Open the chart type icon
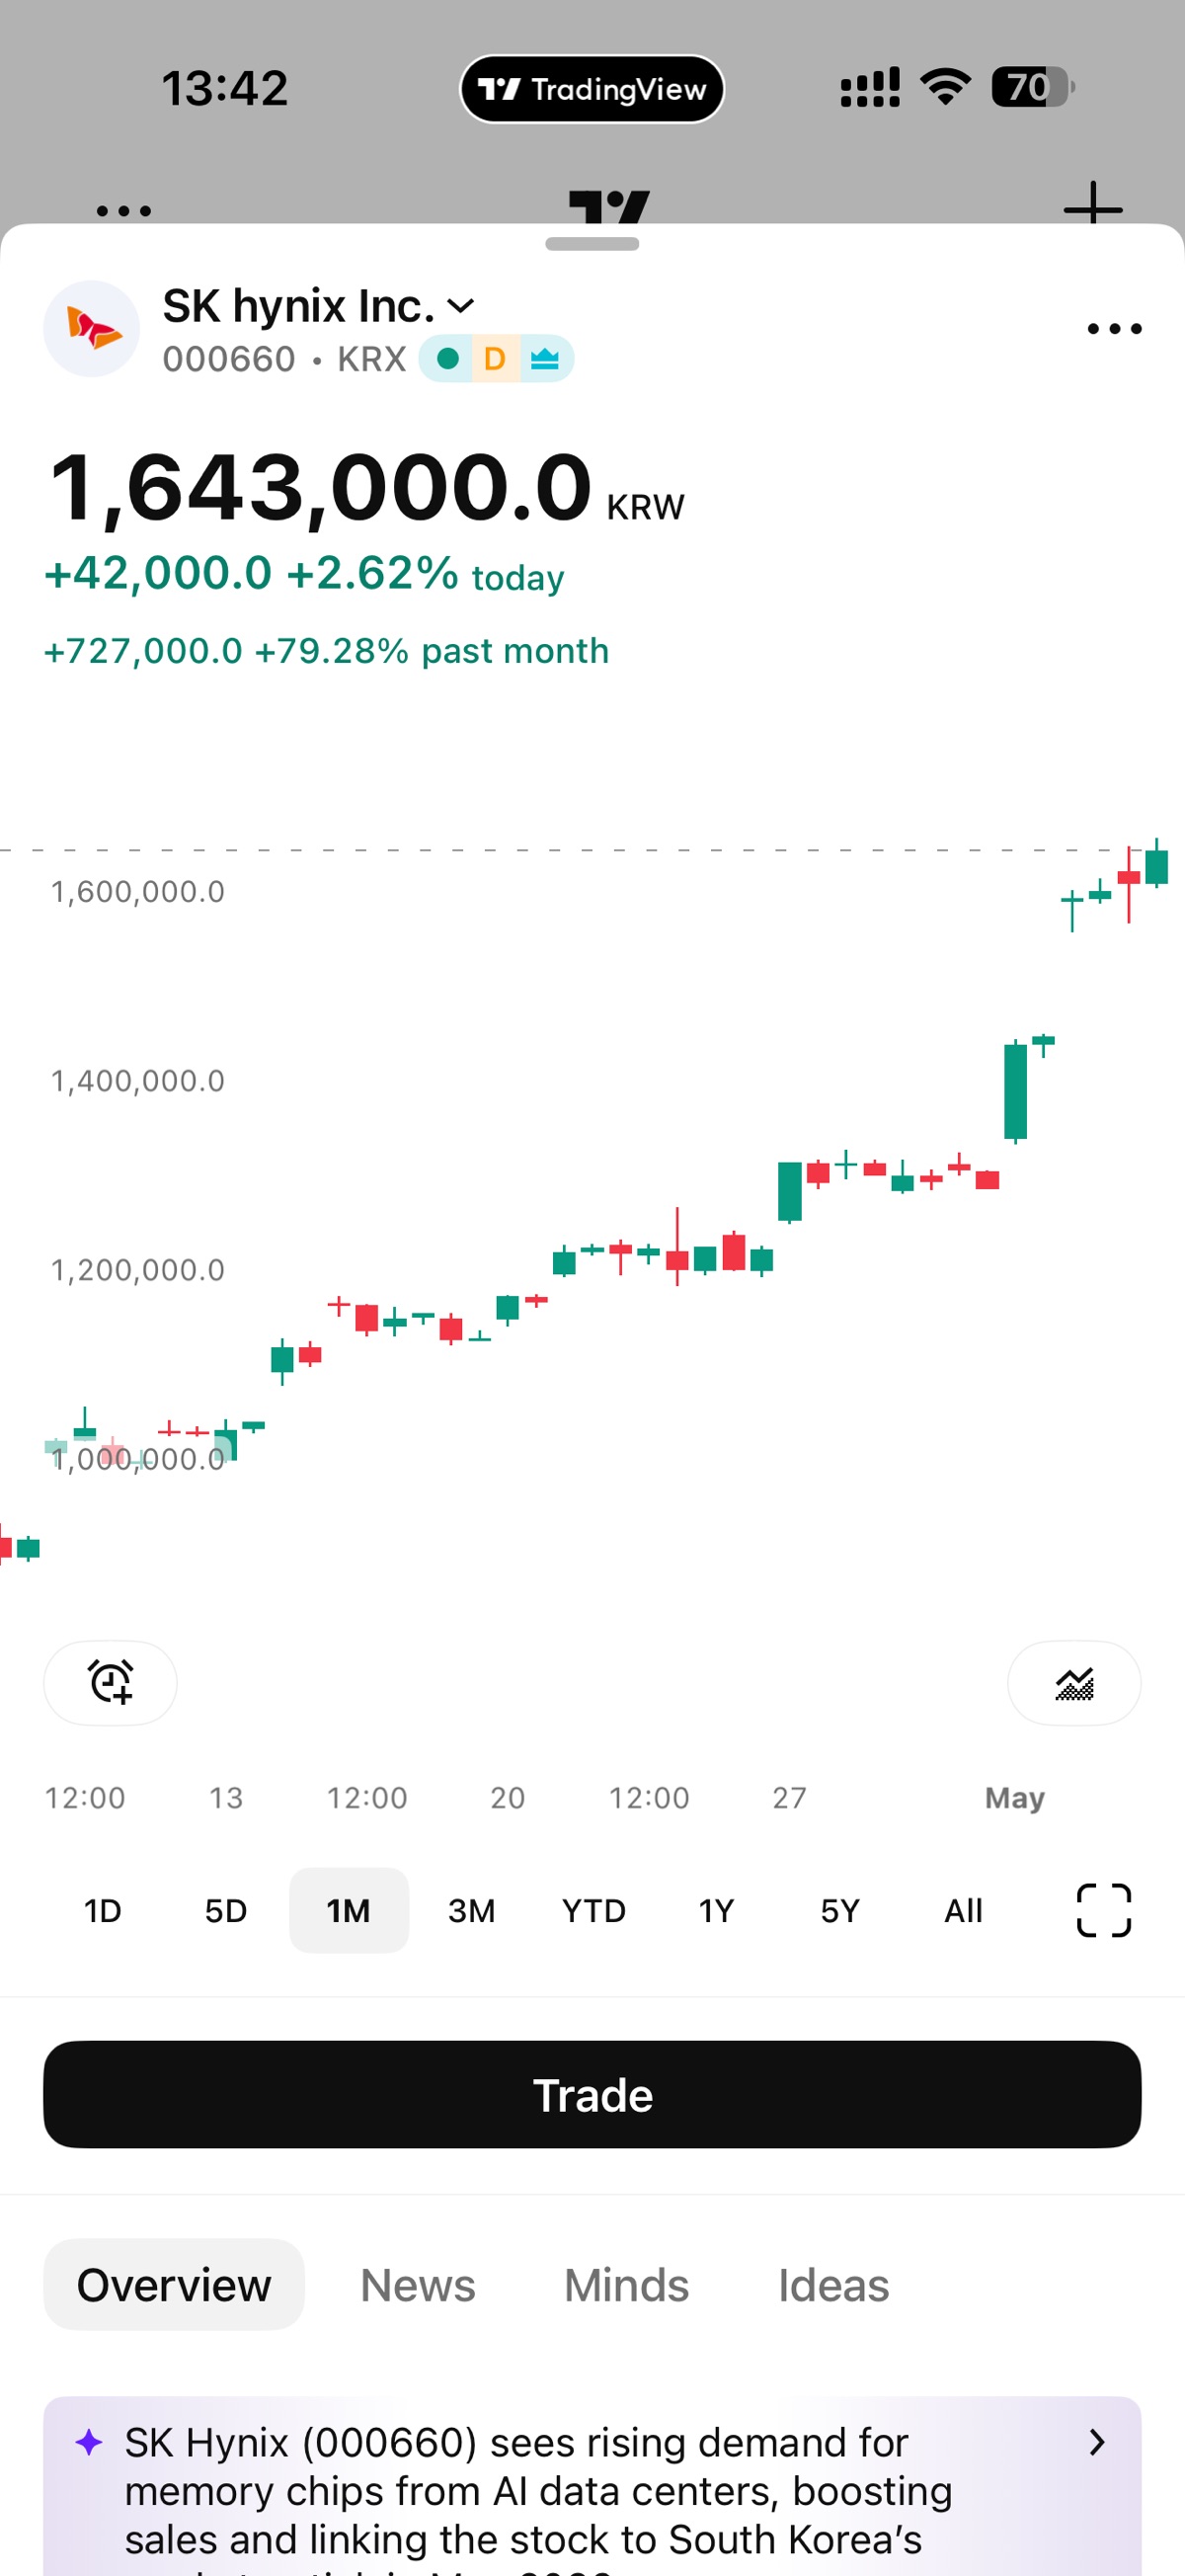1185x2576 pixels. coord(1073,1682)
